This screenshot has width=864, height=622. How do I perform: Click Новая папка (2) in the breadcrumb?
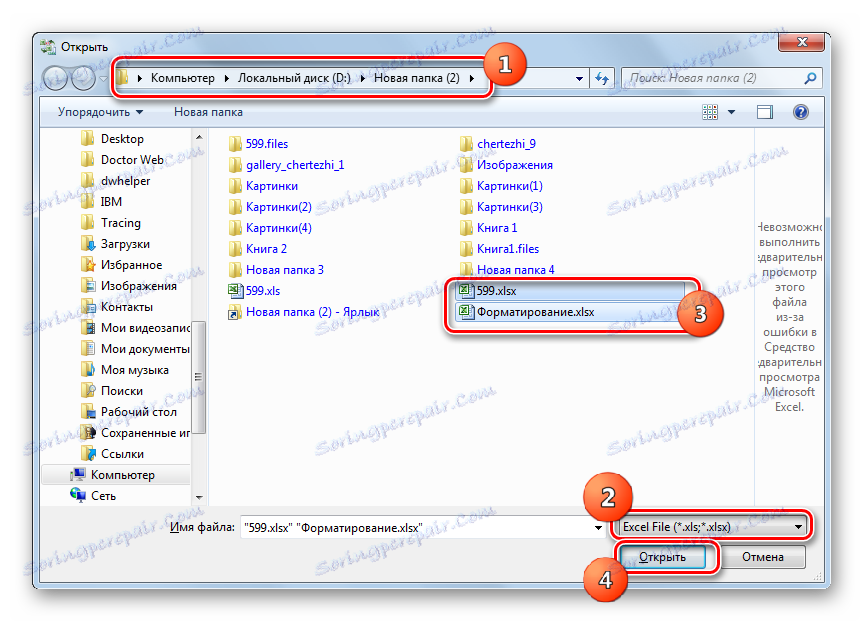point(417,78)
